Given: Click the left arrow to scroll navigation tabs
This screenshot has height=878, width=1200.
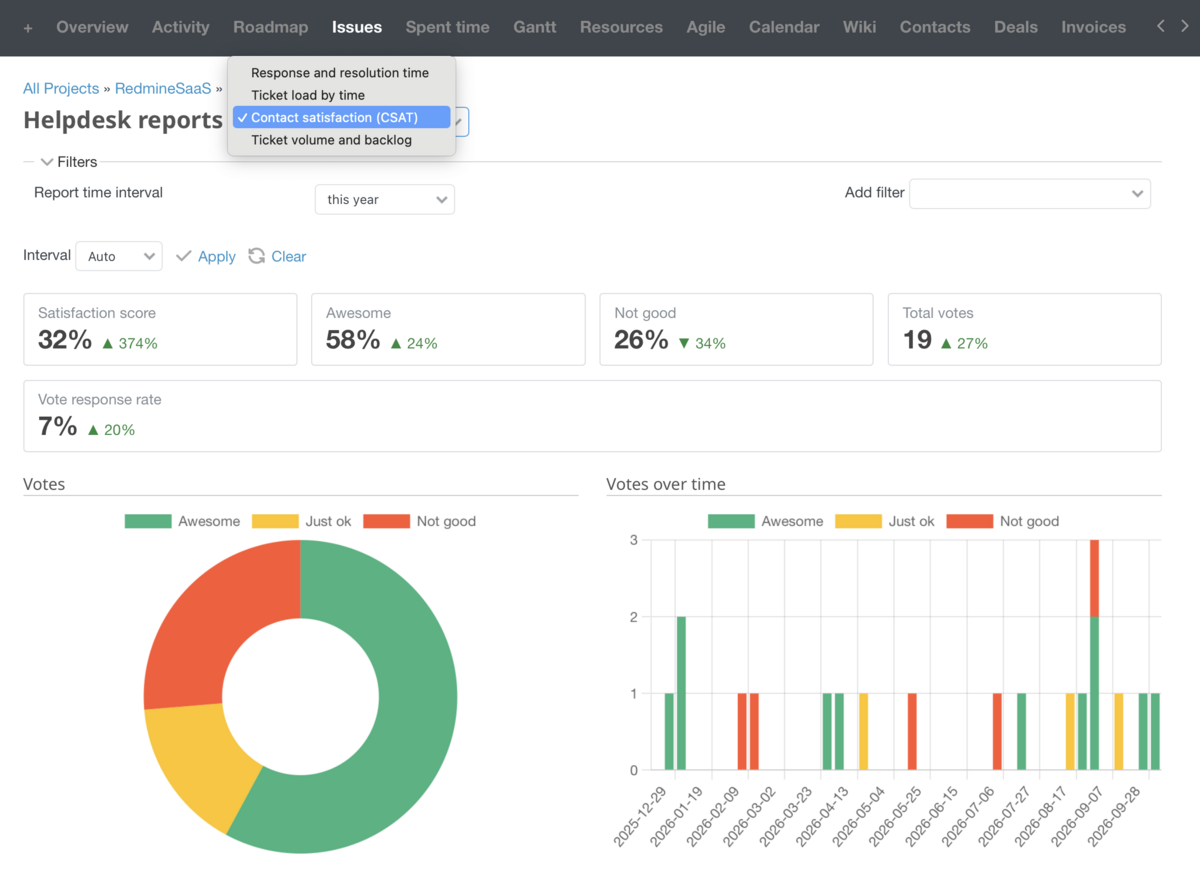Looking at the screenshot, I should (x=1161, y=26).
